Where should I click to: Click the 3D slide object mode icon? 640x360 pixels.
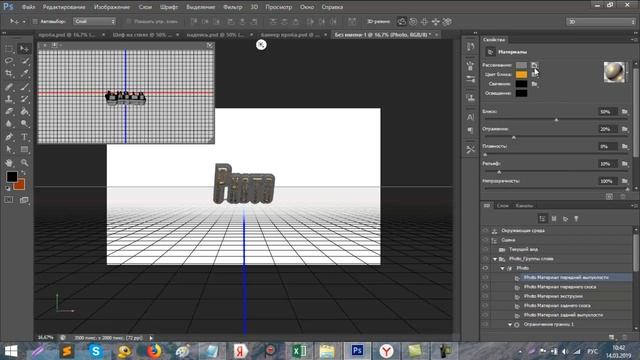coord(436,22)
